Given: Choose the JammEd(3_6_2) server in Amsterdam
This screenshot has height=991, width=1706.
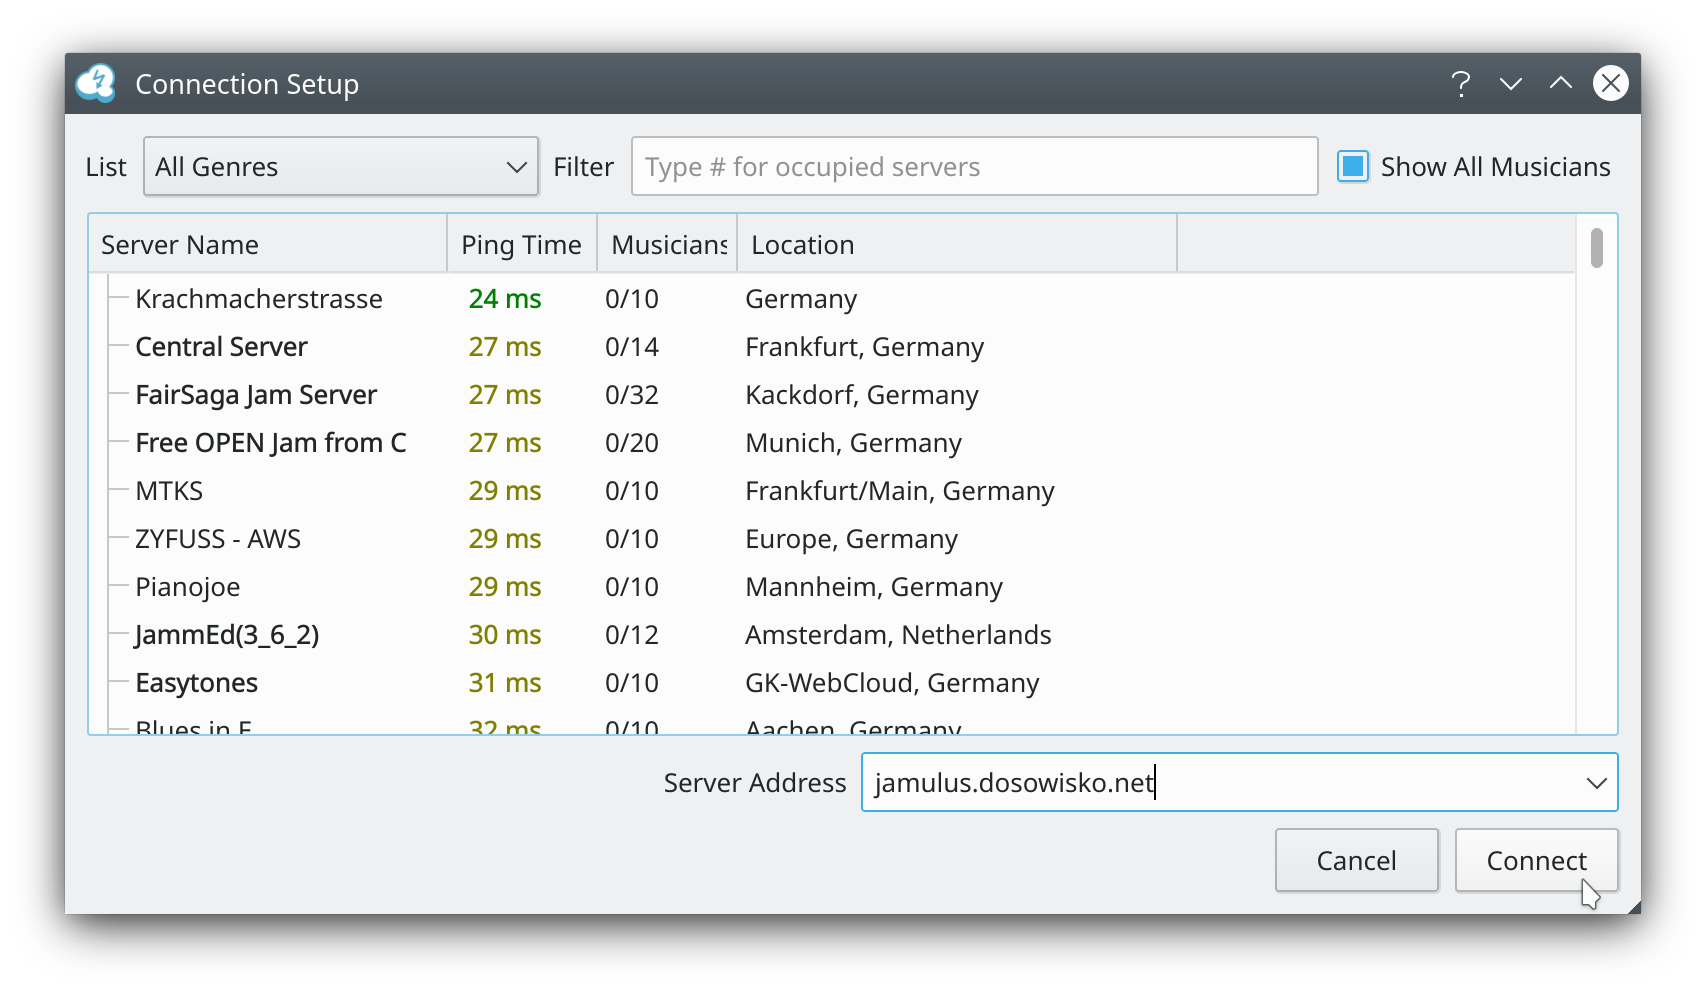Looking at the screenshot, I should click(227, 635).
